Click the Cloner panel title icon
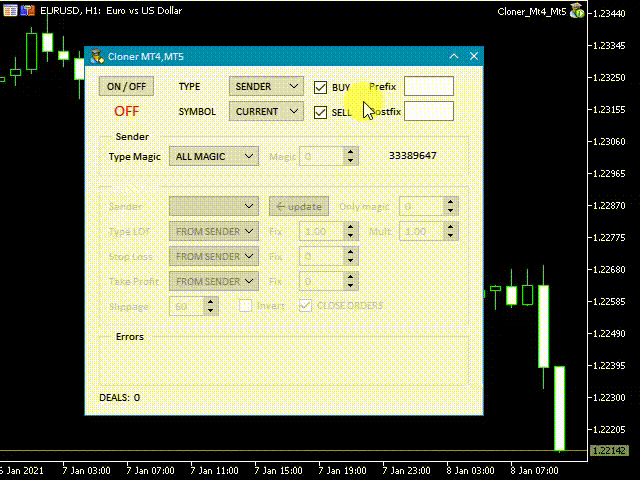The width and height of the screenshot is (640, 480). pos(97,56)
